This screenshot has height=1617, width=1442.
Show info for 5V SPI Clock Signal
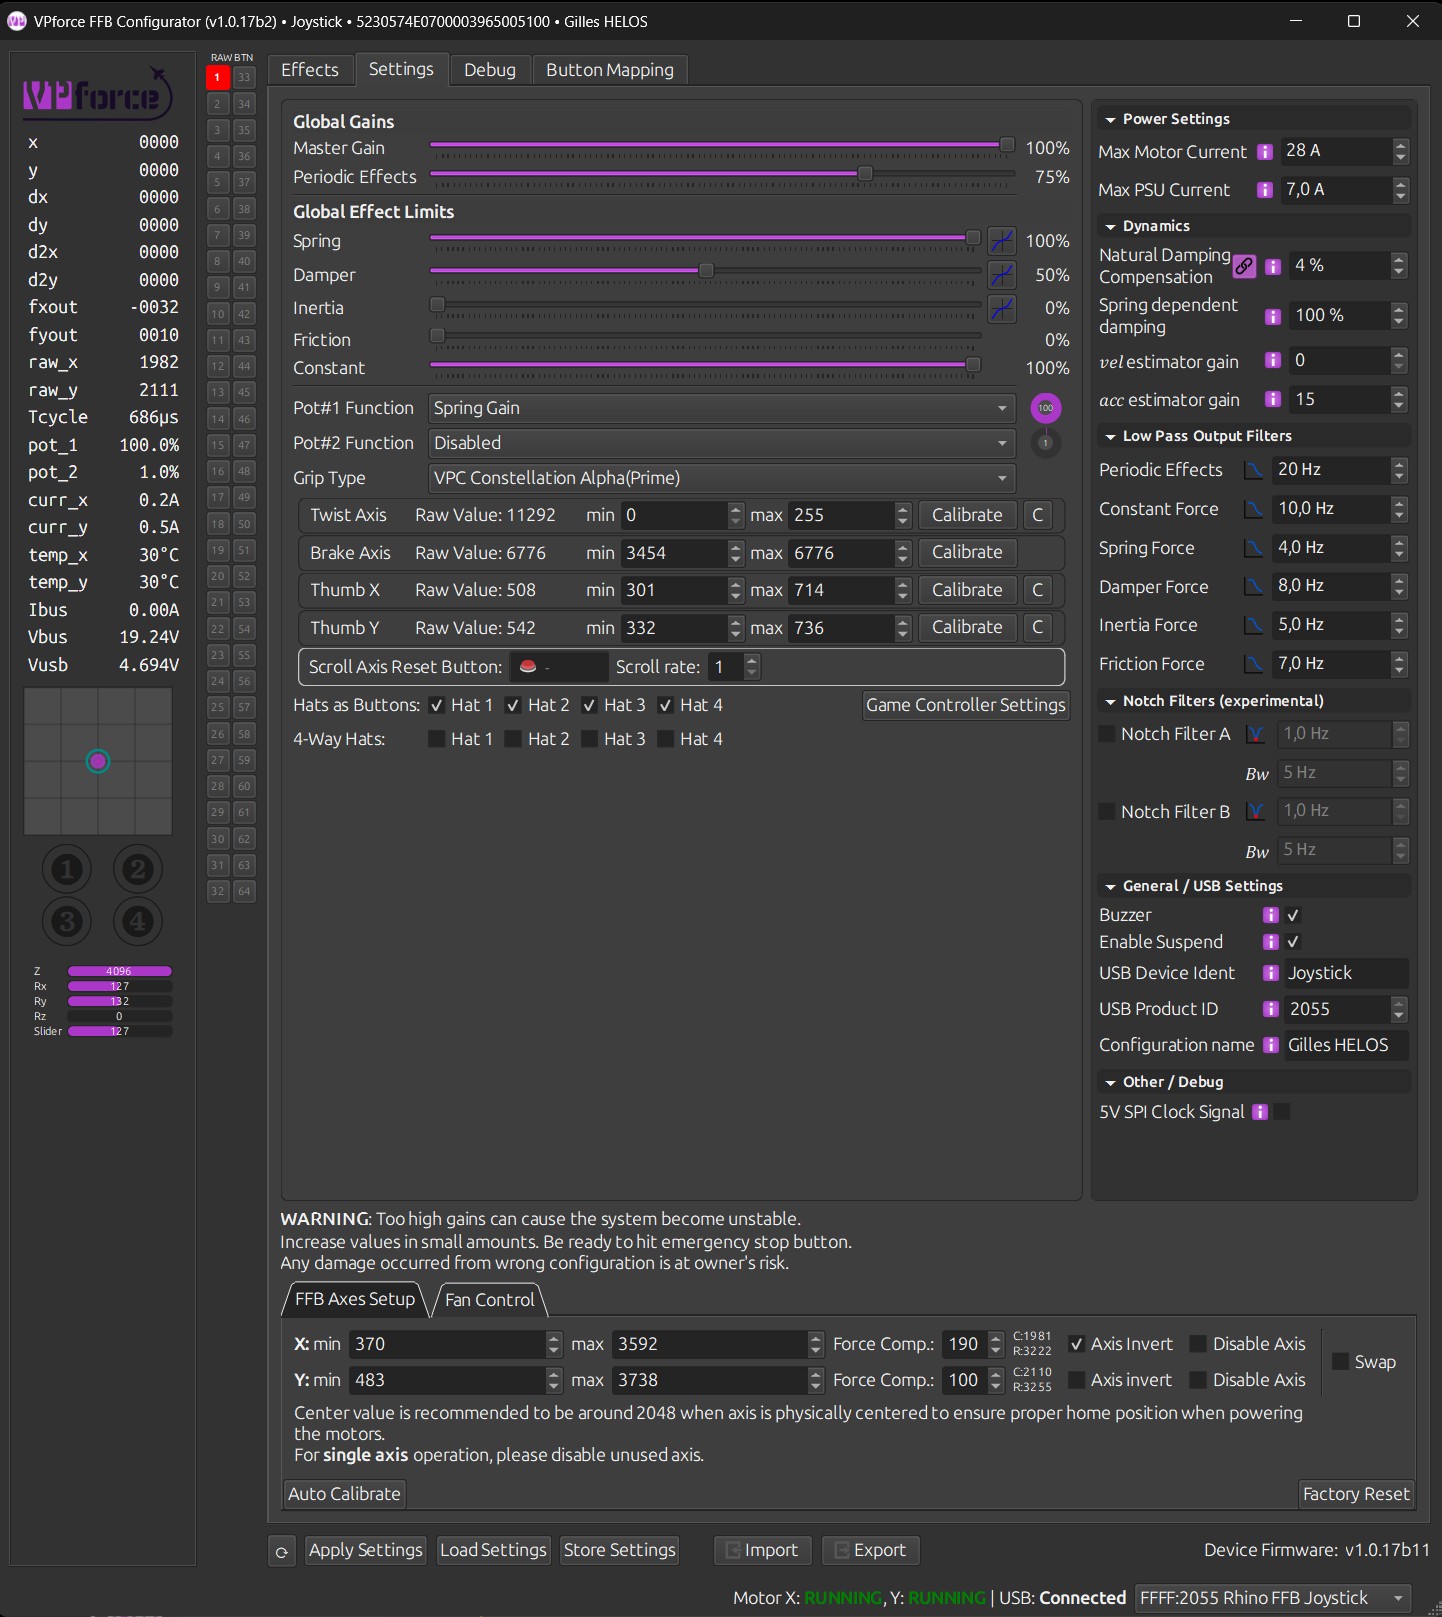click(1260, 1112)
